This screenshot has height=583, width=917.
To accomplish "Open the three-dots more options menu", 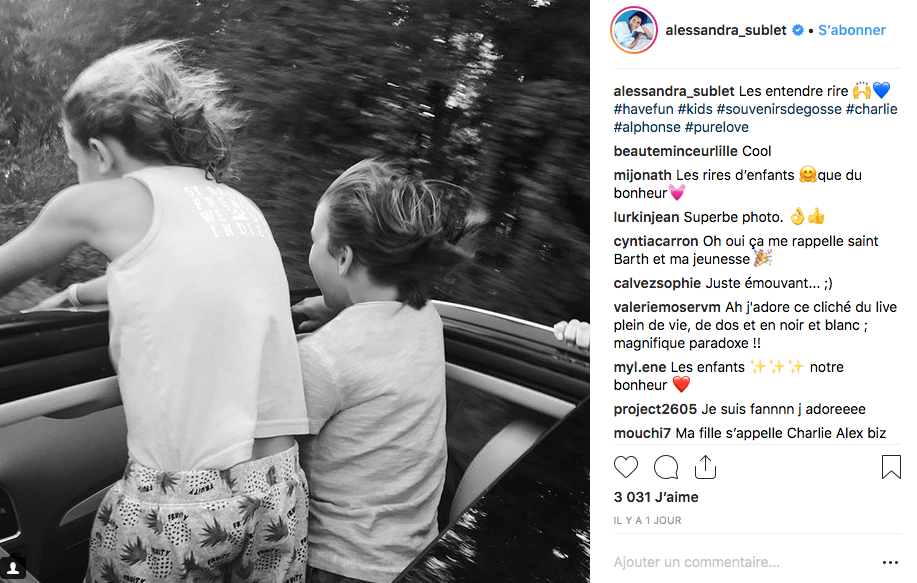I will (x=890, y=563).
